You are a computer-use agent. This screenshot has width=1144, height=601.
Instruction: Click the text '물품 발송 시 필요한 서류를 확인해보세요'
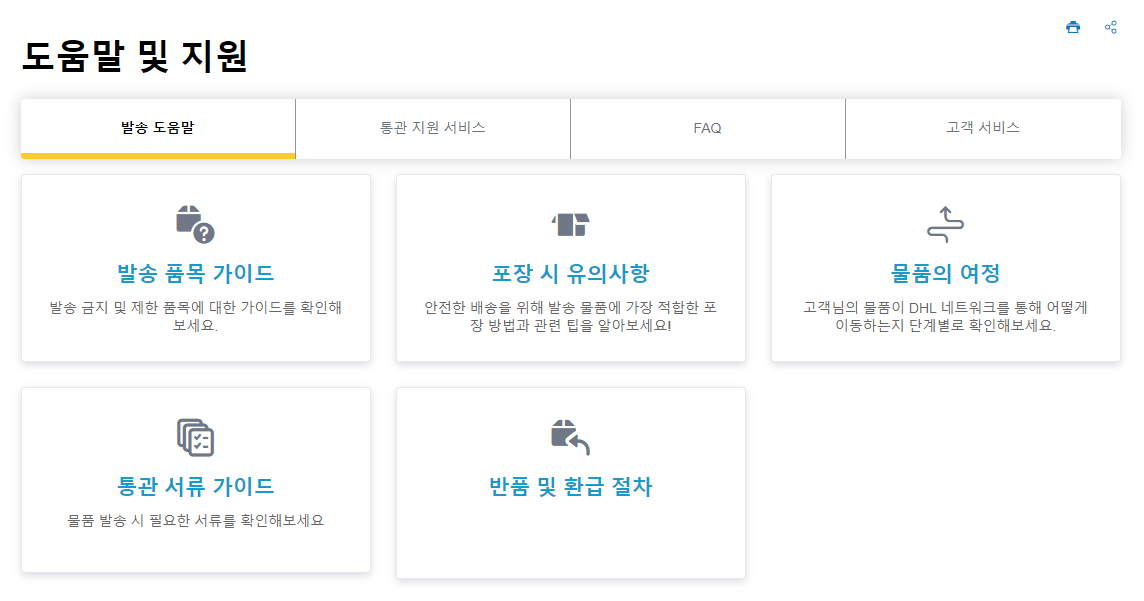[x=196, y=521]
